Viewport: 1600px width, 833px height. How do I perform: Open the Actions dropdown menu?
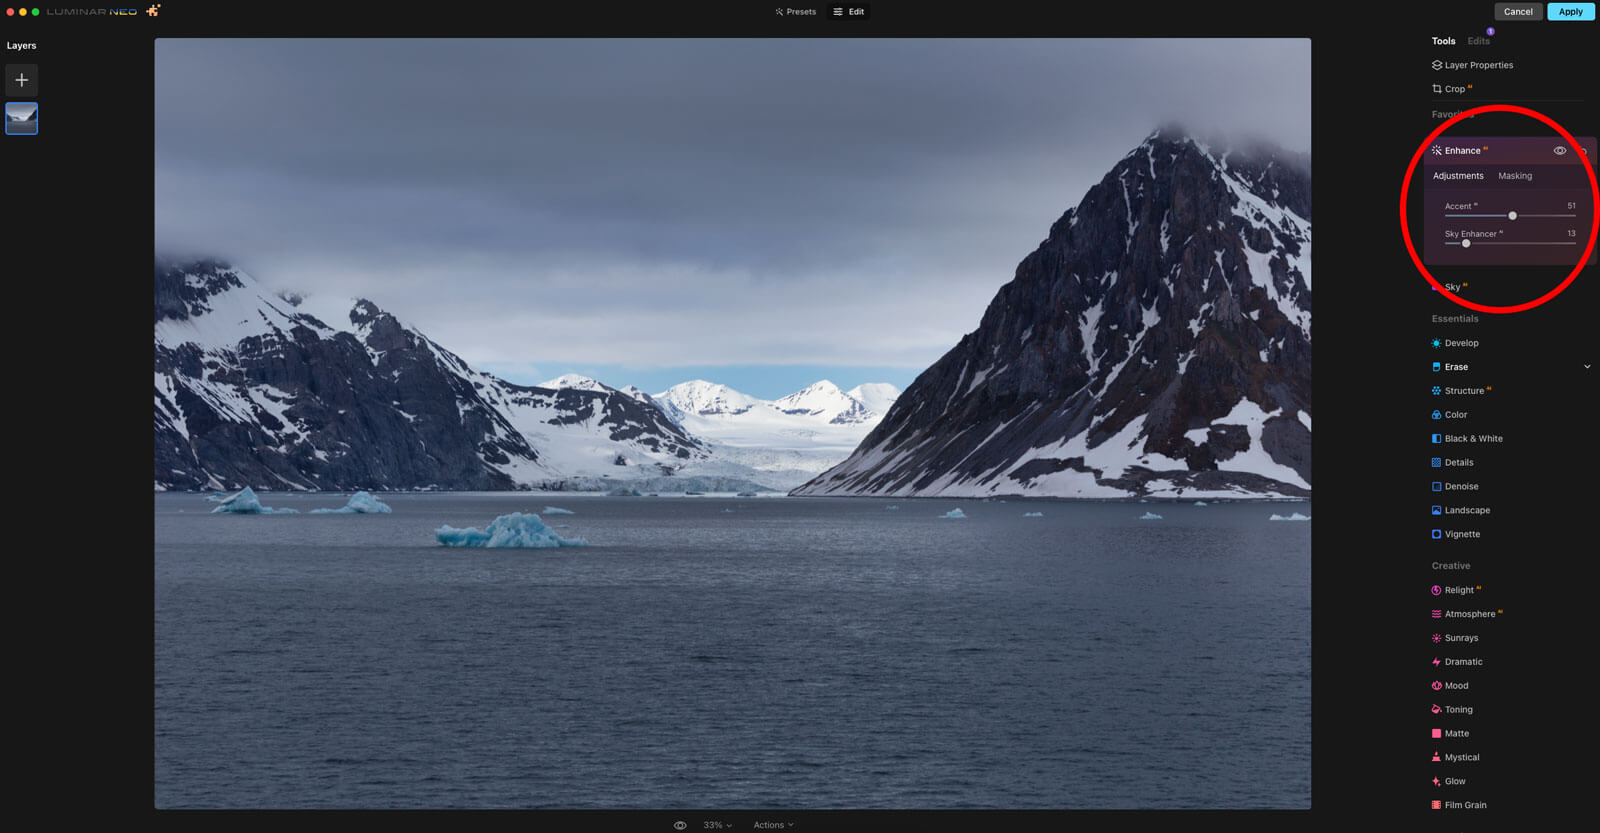tap(773, 825)
